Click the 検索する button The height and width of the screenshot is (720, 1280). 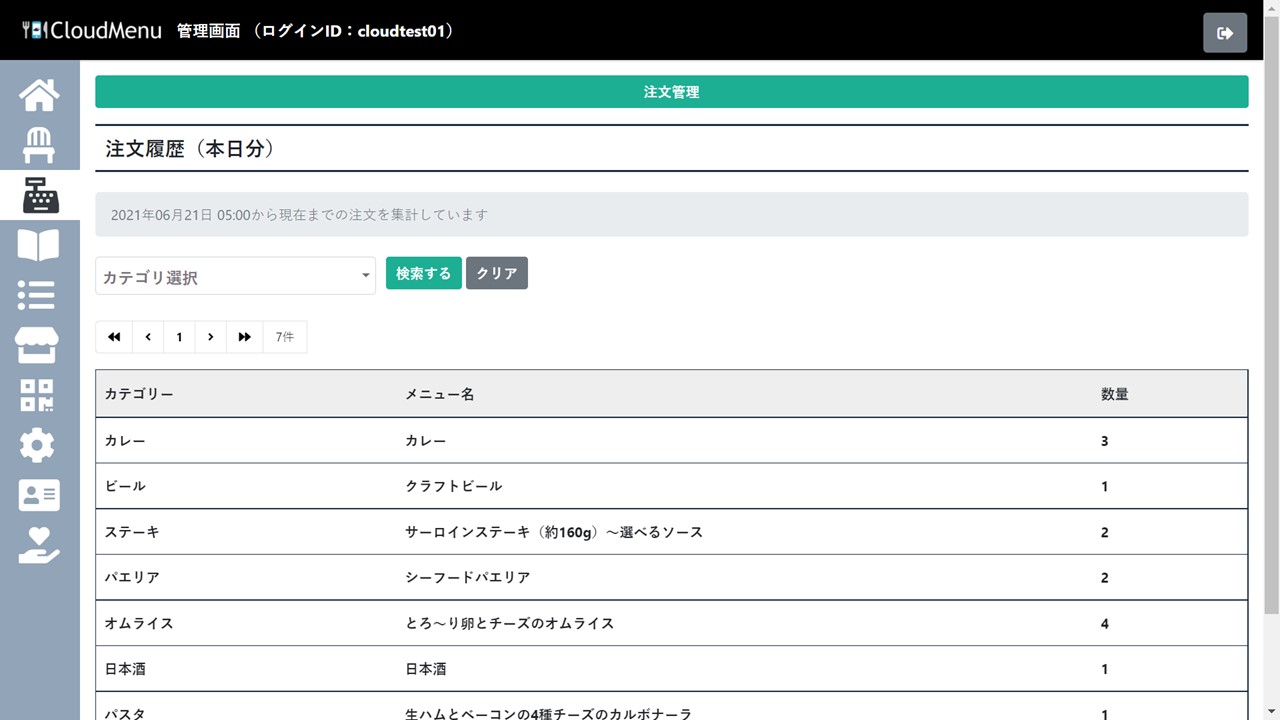pos(424,273)
